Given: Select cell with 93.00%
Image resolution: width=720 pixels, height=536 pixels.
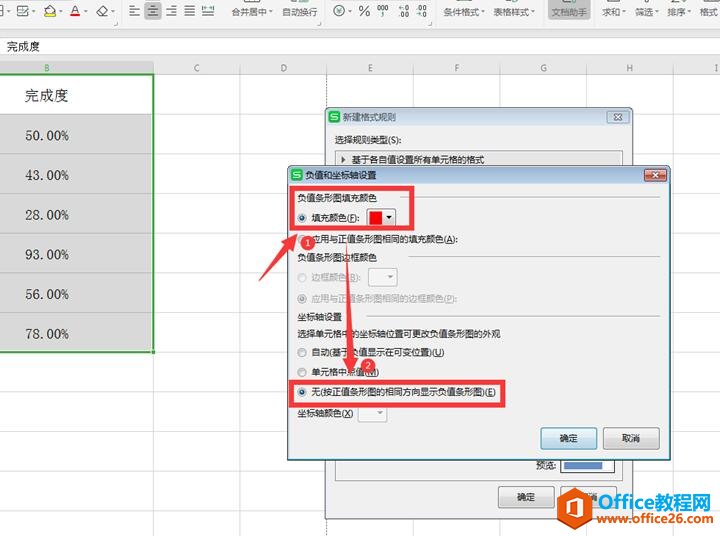Looking at the screenshot, I should point(76,254).
